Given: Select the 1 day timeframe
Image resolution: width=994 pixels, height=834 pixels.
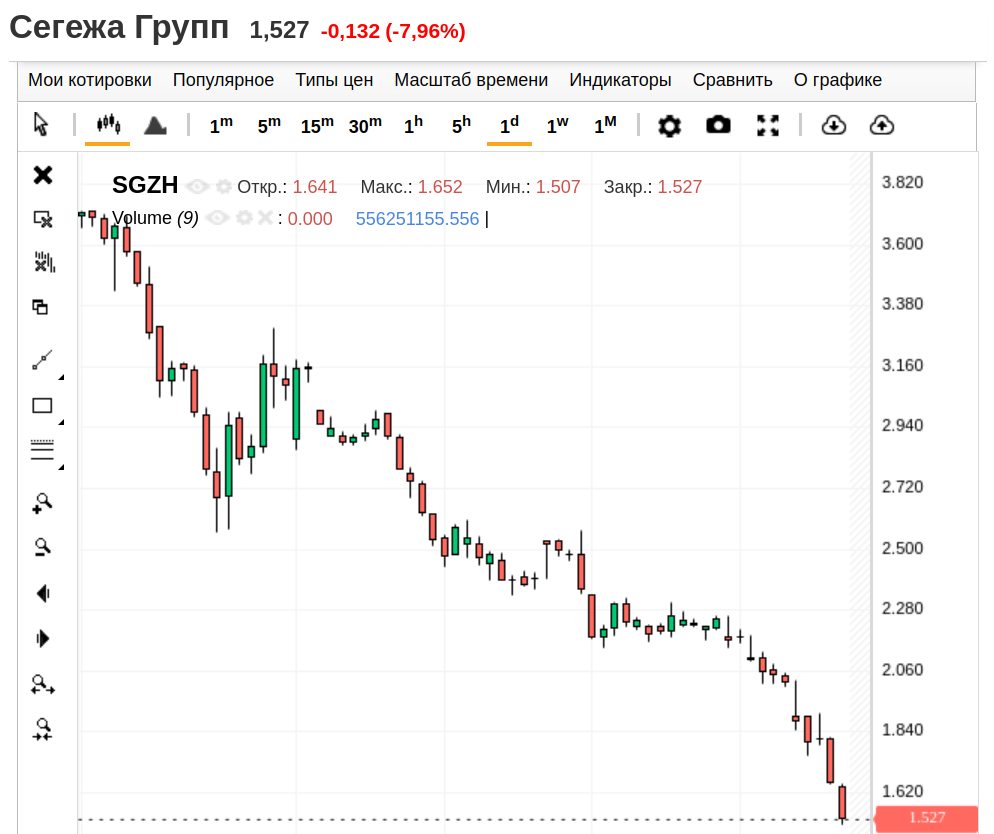Looking at the screenshot, I should (509, 125).
